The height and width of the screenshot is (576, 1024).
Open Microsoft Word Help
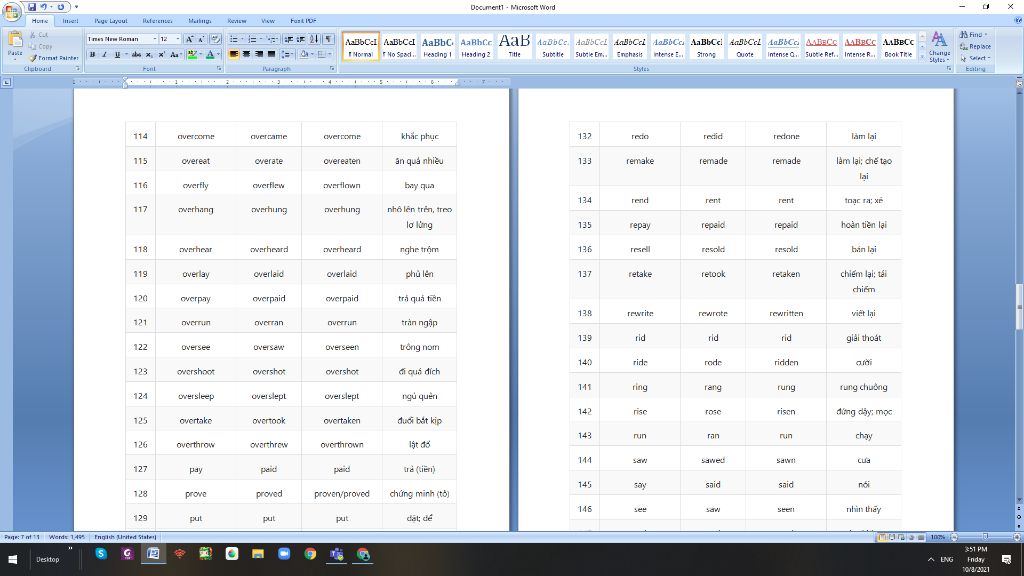1017,21
